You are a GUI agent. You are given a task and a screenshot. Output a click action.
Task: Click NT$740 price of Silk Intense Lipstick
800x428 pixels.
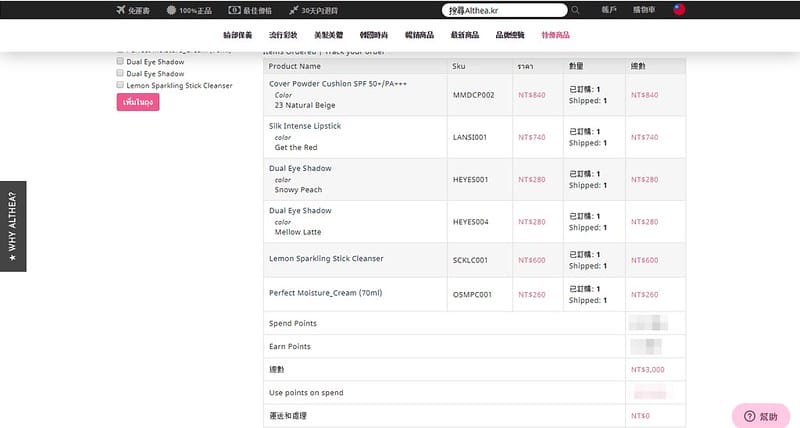[532, 137]
